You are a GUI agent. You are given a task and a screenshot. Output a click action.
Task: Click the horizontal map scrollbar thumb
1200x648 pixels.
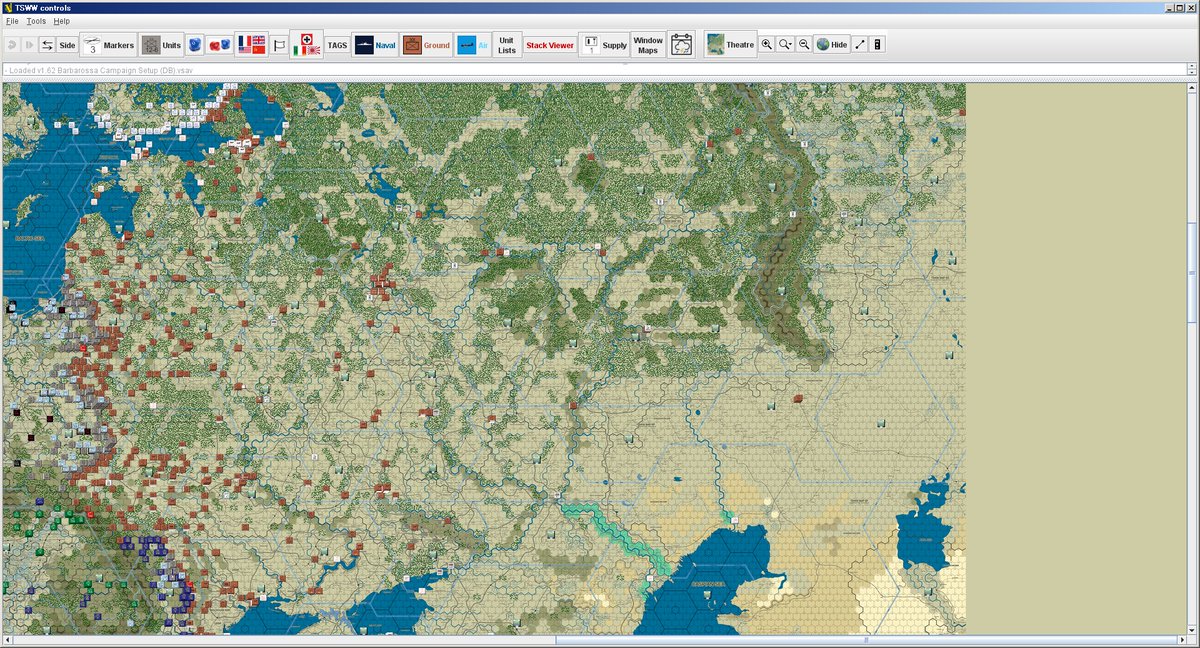point(866,640)
